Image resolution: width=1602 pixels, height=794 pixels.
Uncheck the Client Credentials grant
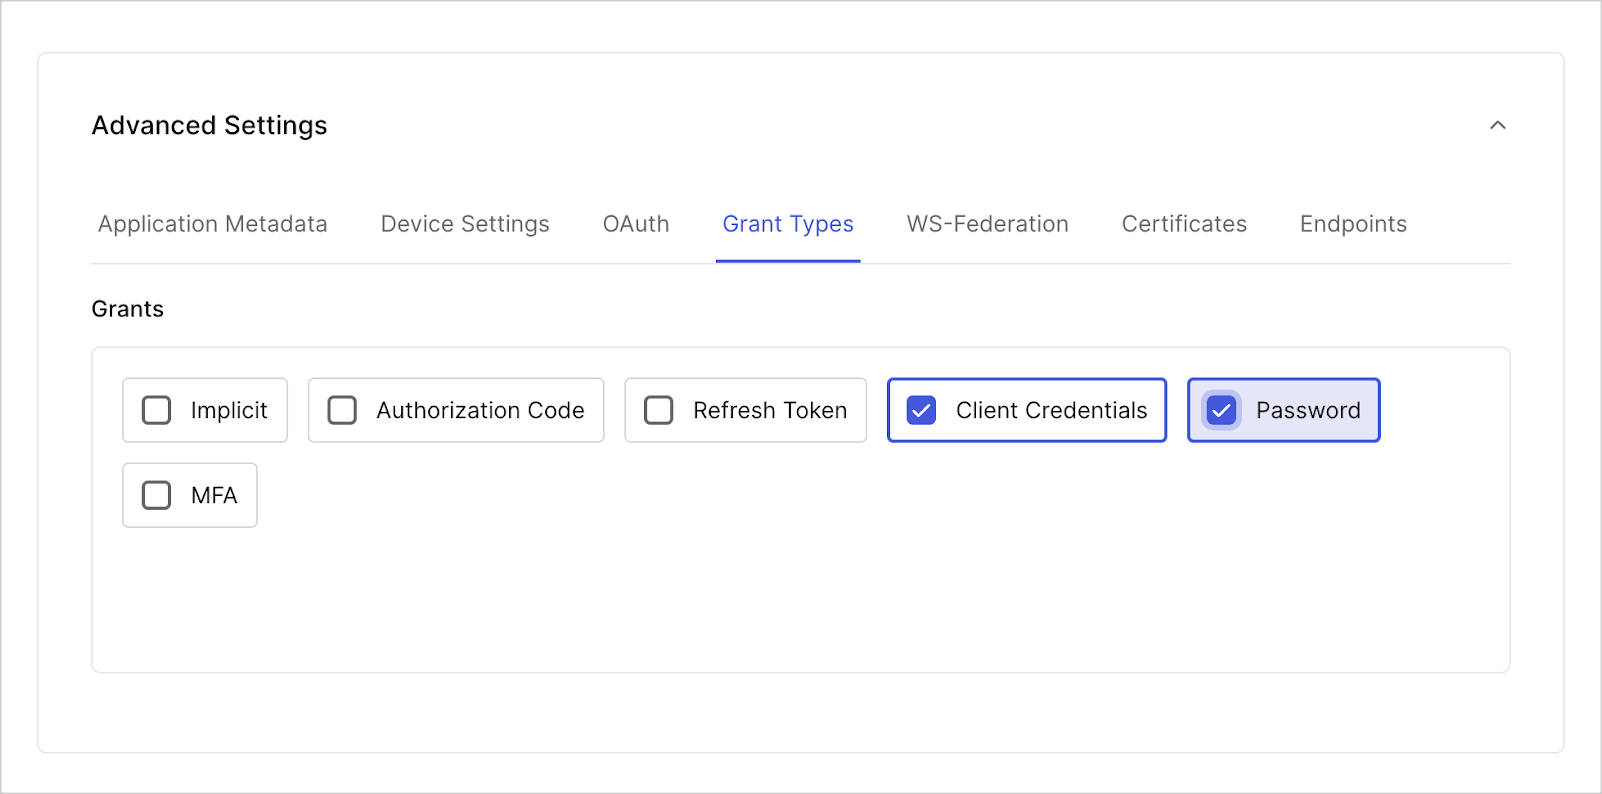click(921, 410)
